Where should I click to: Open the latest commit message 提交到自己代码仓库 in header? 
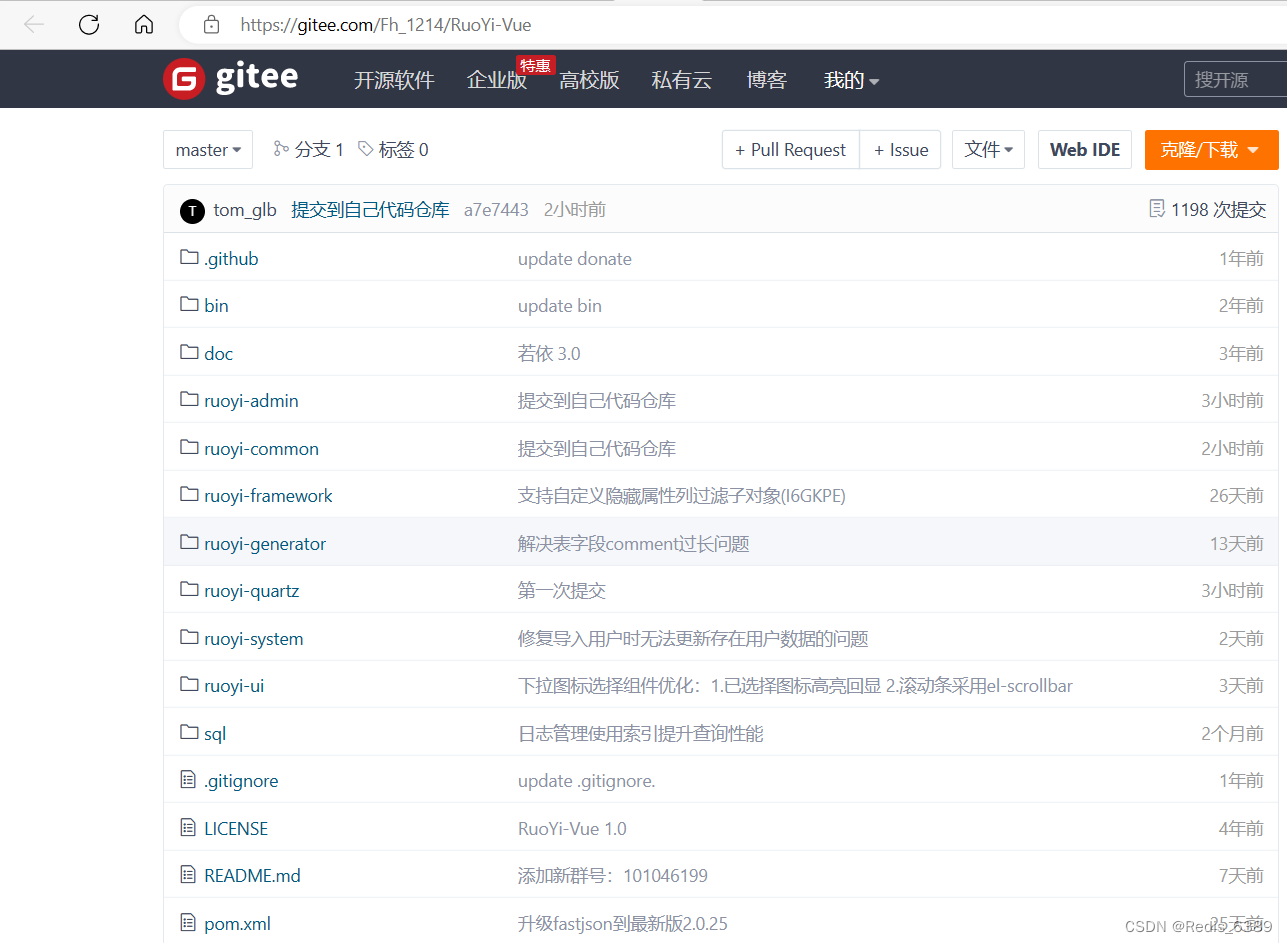[x=370, y=210]
